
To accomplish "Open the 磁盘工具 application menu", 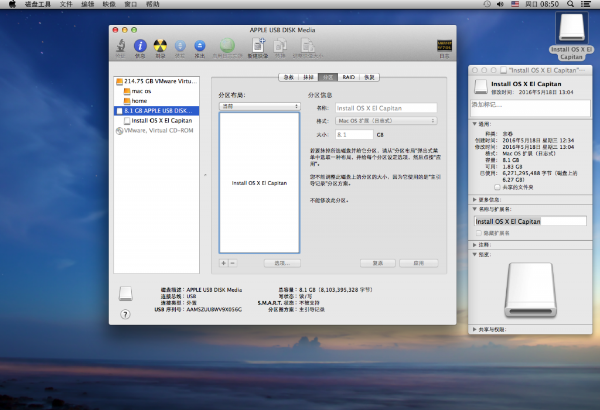I will 38,4.
